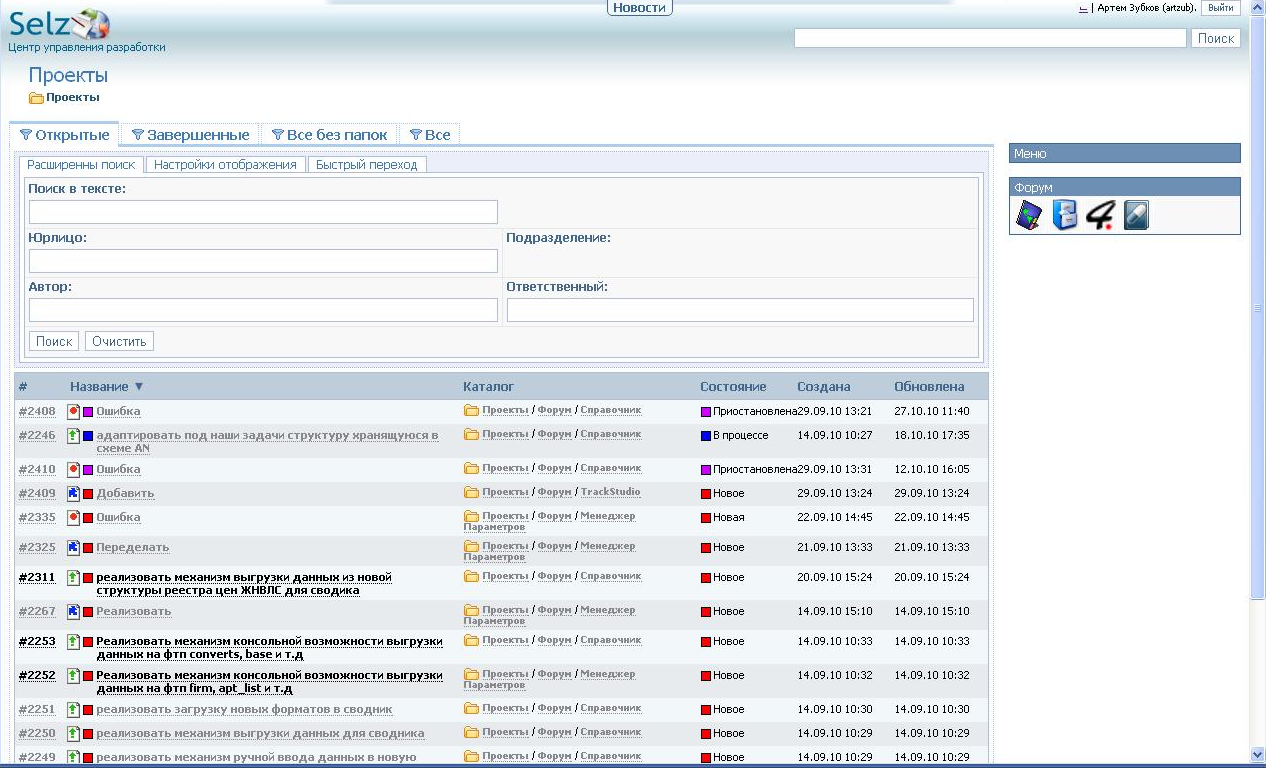Switch to the Завершенные filter tab
The width and height of the screenshot is (1266, 768).
[190, 135]
